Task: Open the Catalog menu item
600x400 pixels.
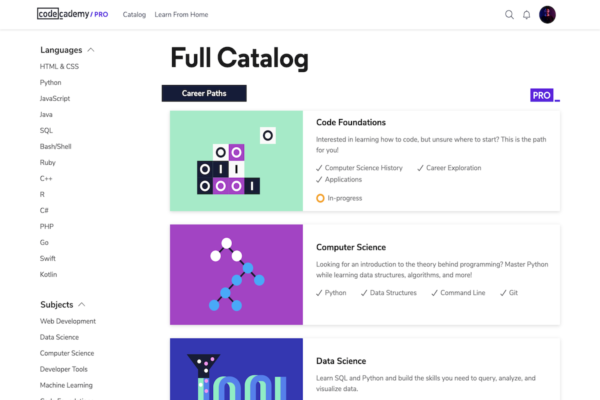Action: 134,15
